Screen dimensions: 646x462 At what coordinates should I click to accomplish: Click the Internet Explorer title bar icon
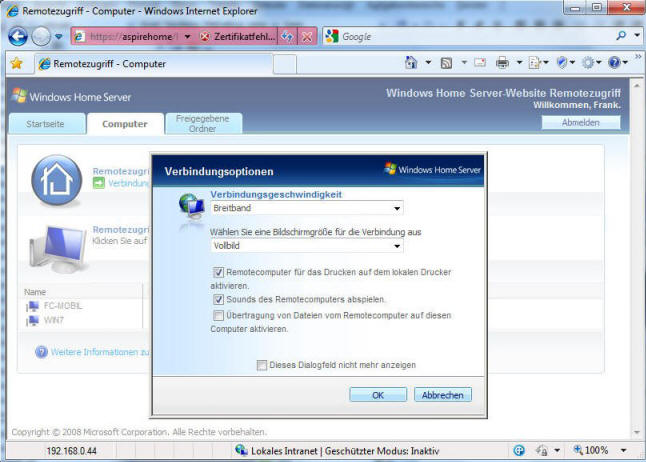[12, 10]
